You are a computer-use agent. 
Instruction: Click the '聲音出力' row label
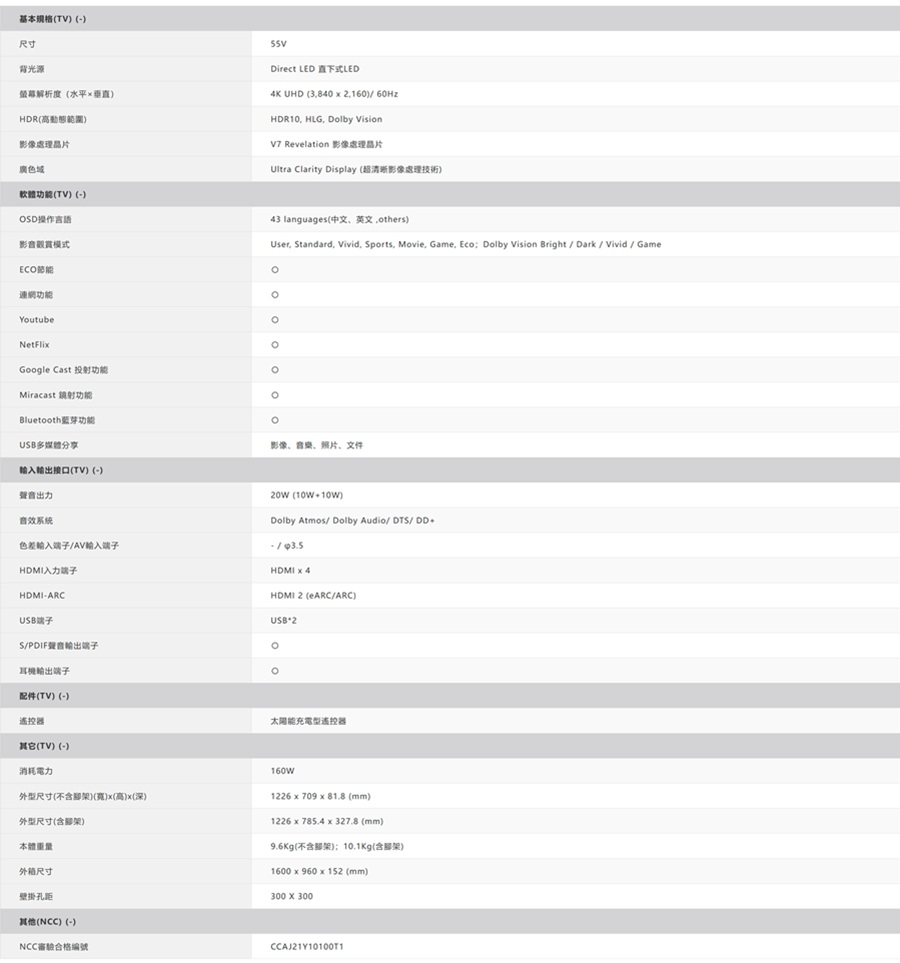click(x=36, y=495)
